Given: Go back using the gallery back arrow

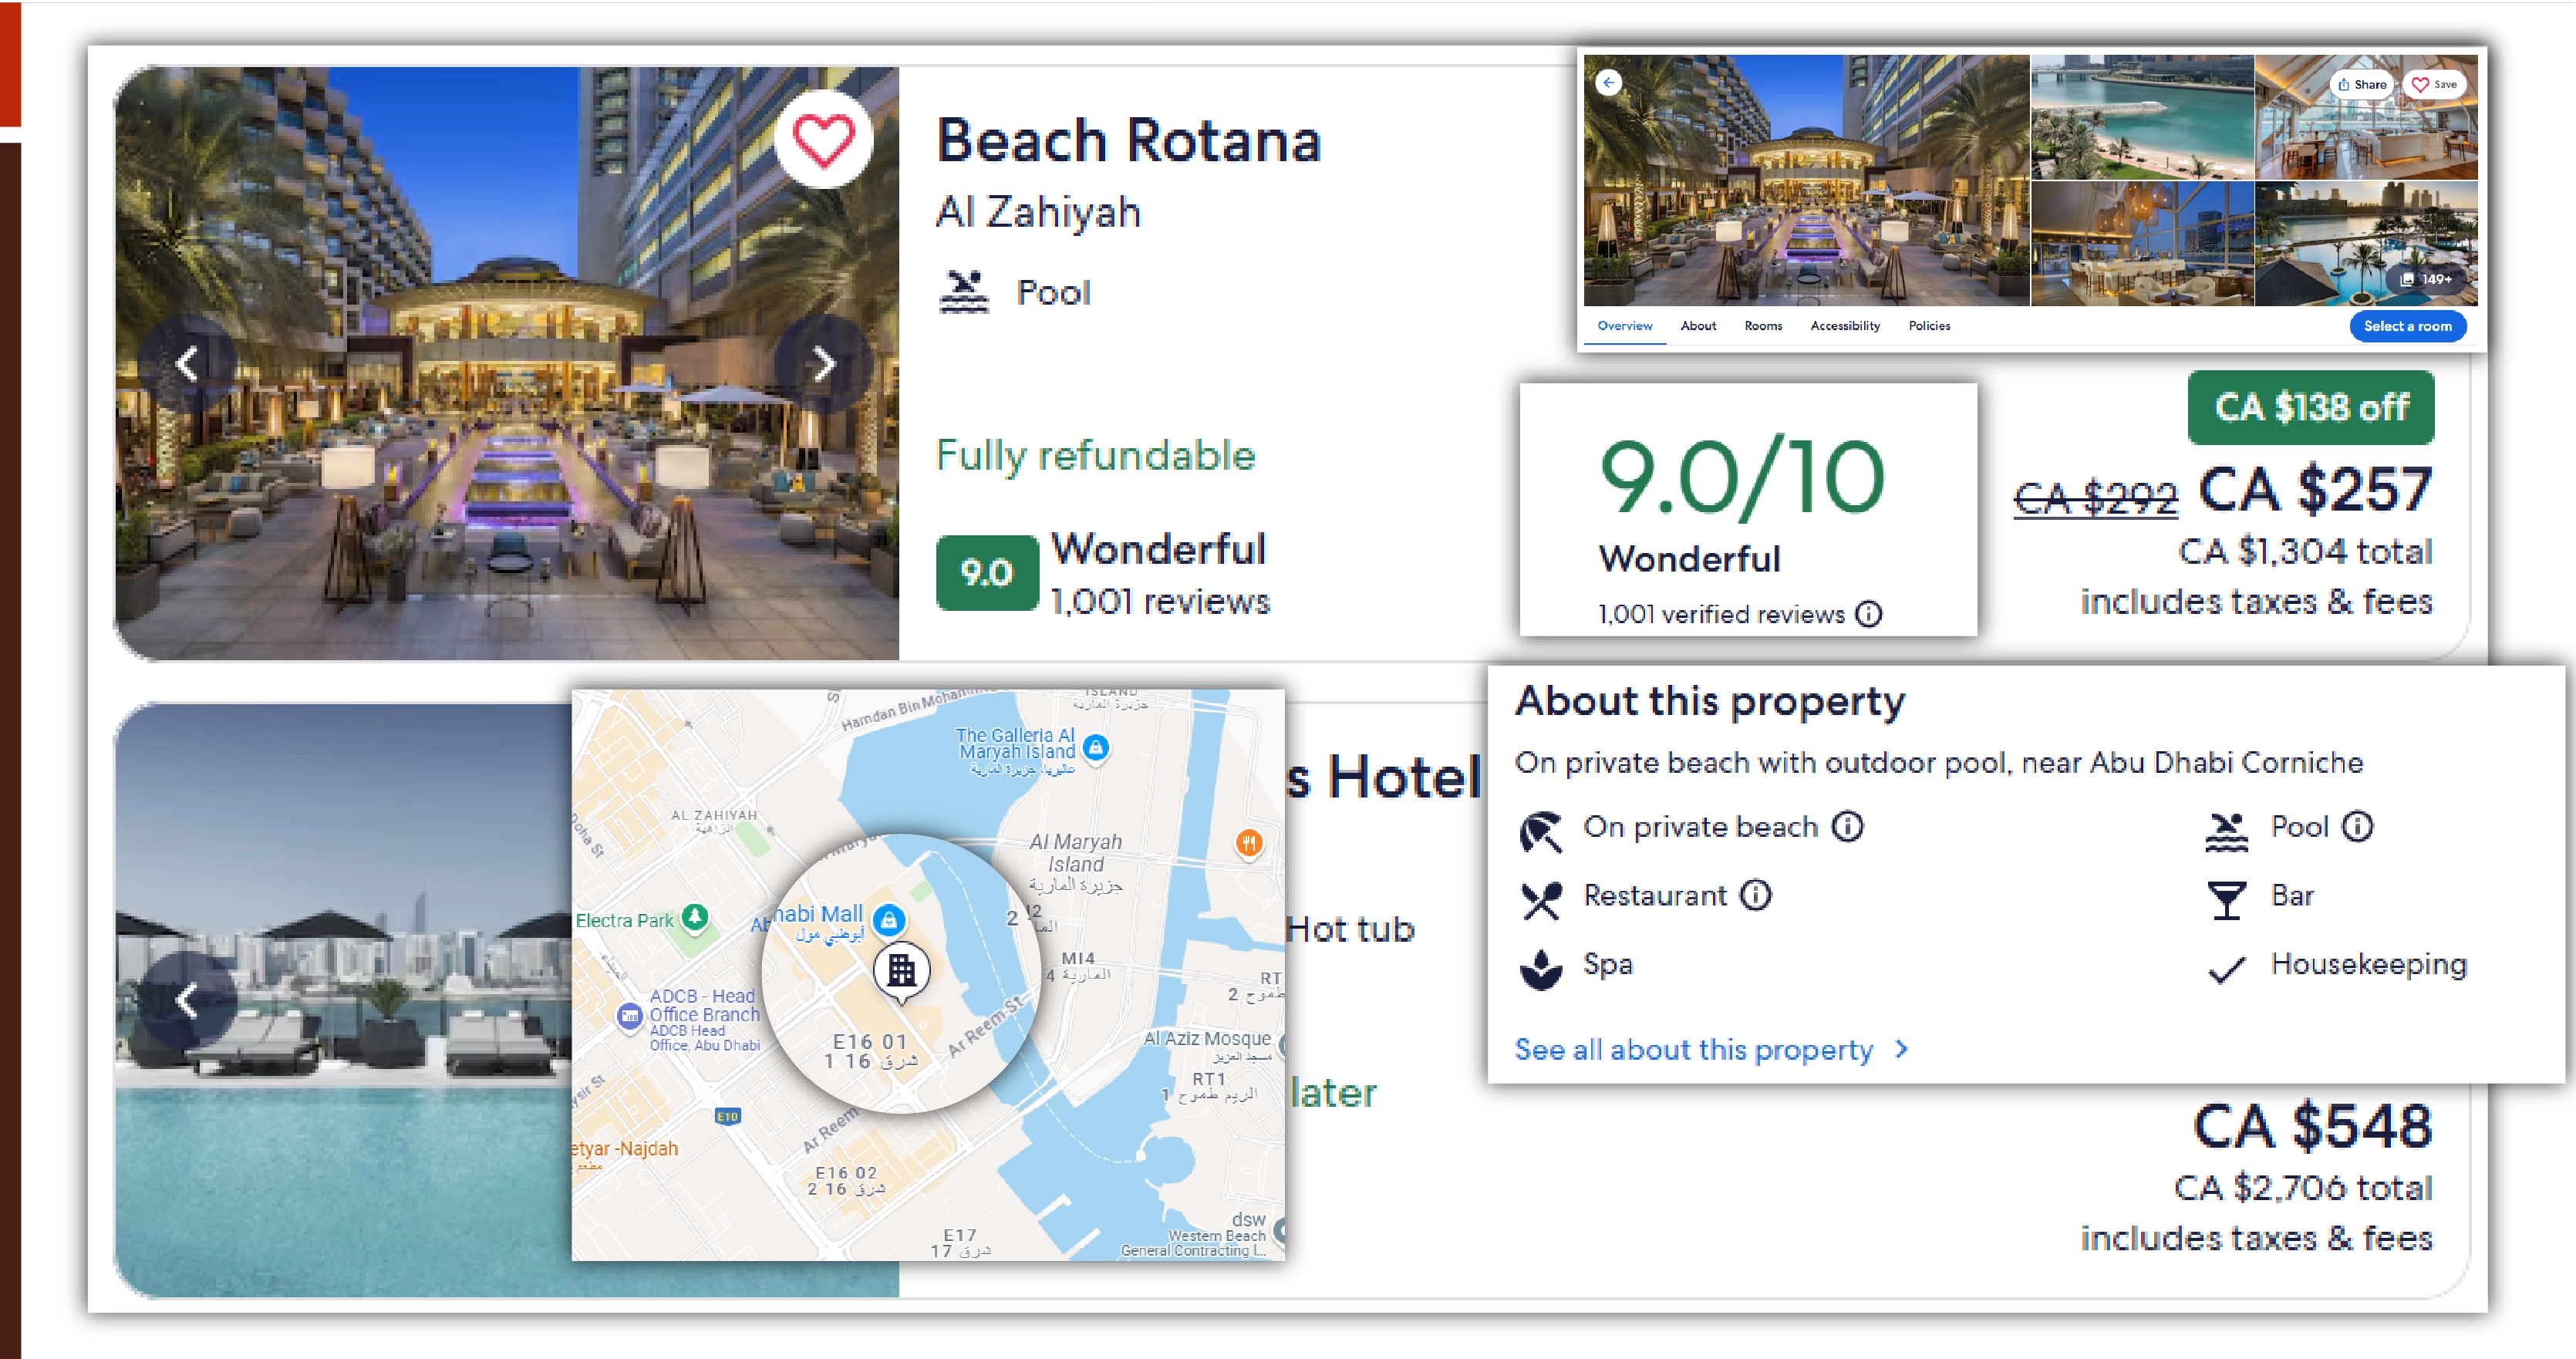Looking at the screenshot, I should (1608, 83).
